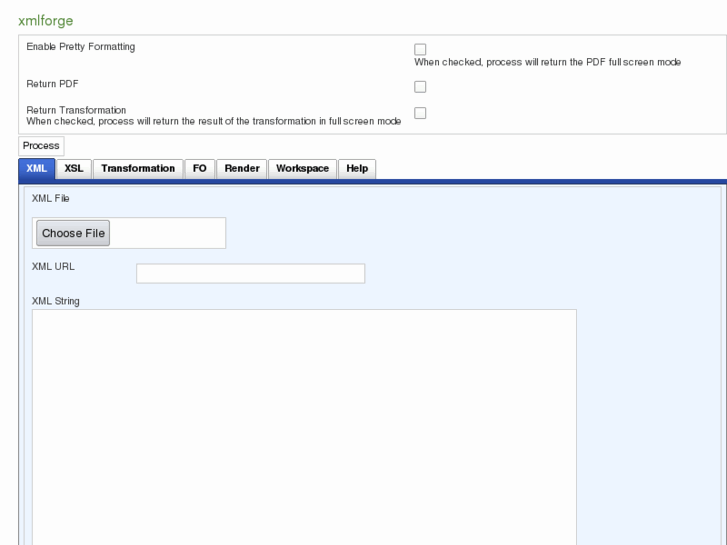Image resolution: width=727 pixels, height=545 pixels.
Task: Open the Help tab
Action: 357,168
